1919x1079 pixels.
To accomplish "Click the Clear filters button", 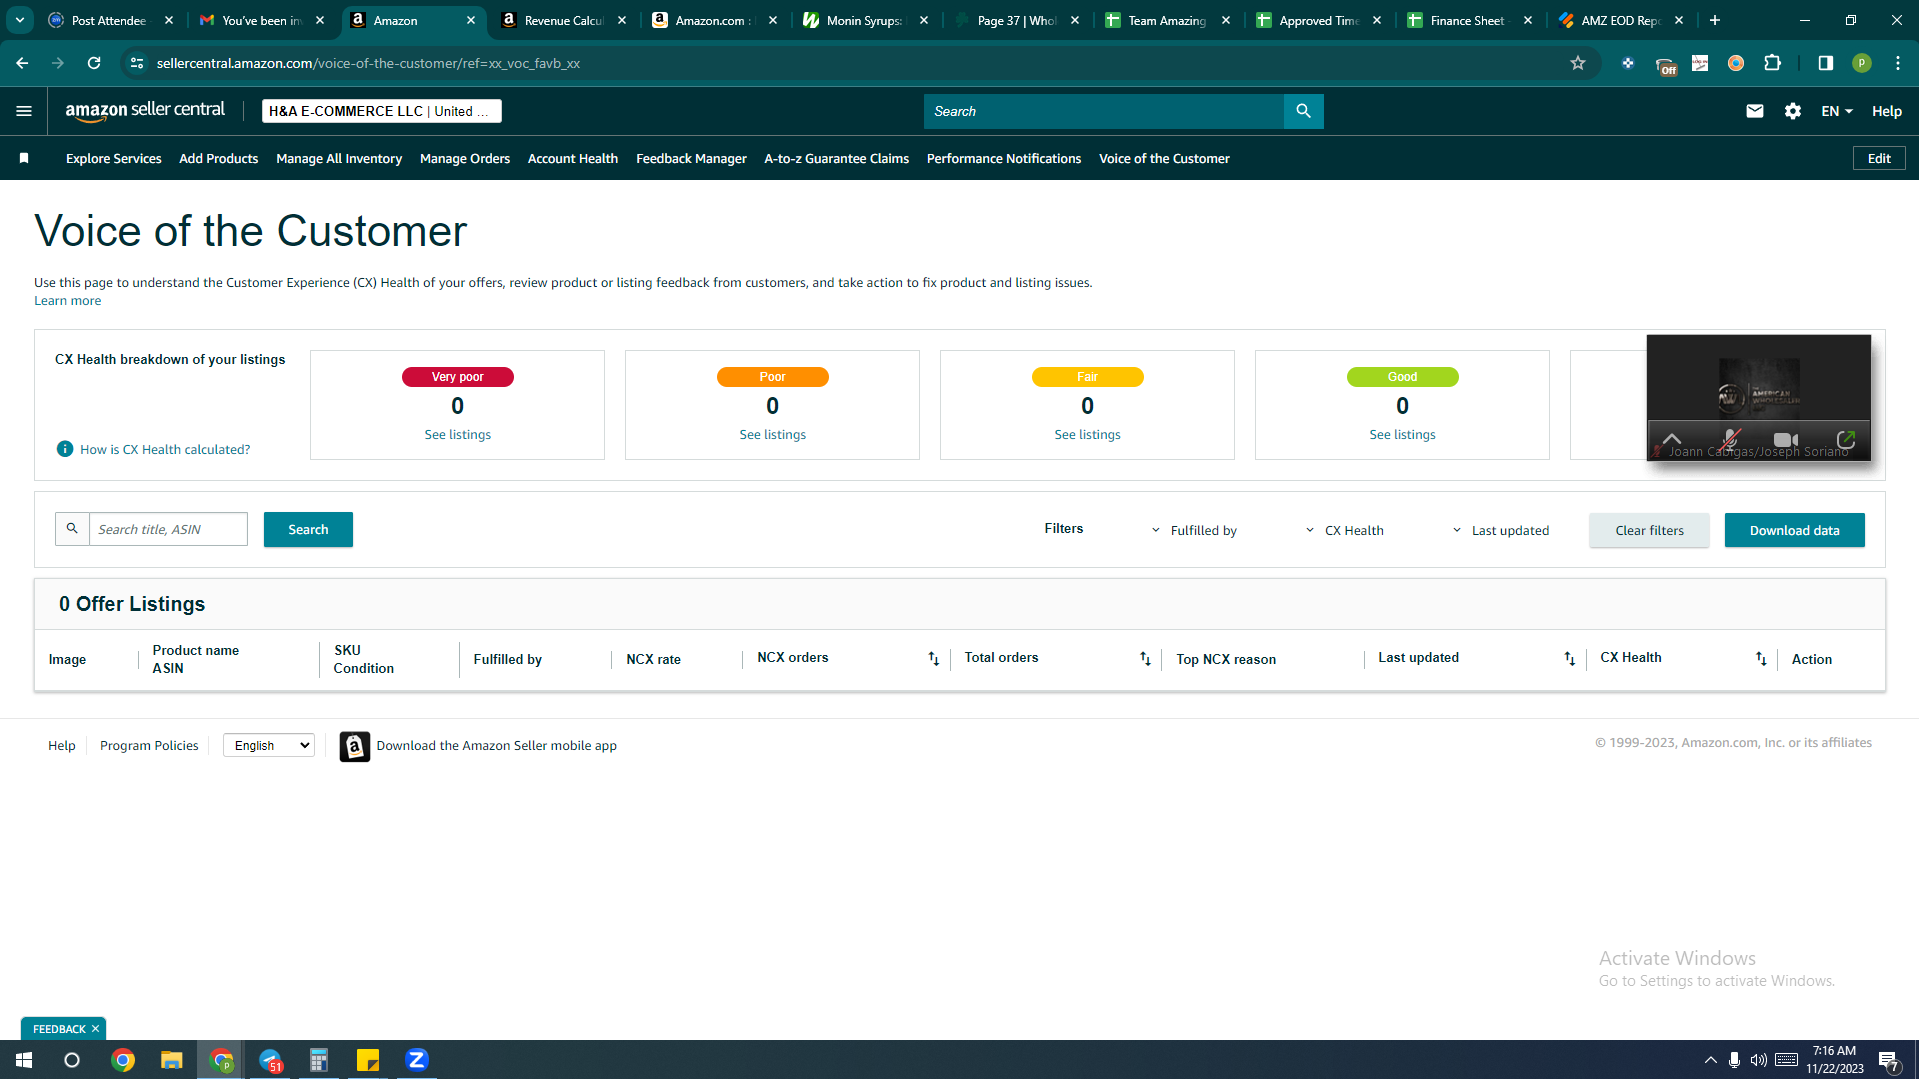I will pyautogui.click(x=1649, y=530).
